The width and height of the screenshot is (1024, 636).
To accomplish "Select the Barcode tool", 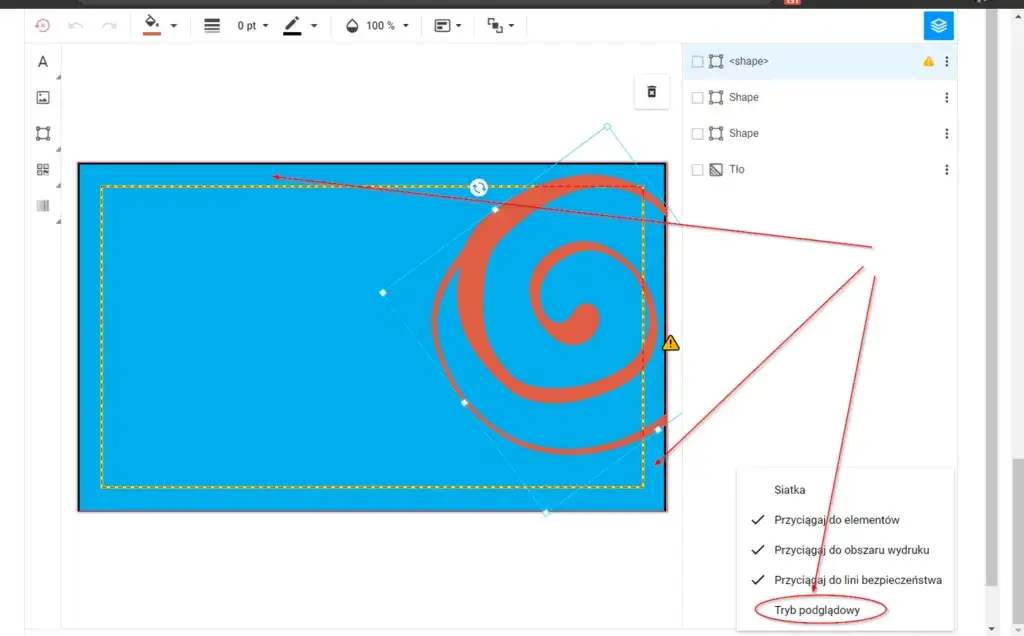I will (43, 206).
